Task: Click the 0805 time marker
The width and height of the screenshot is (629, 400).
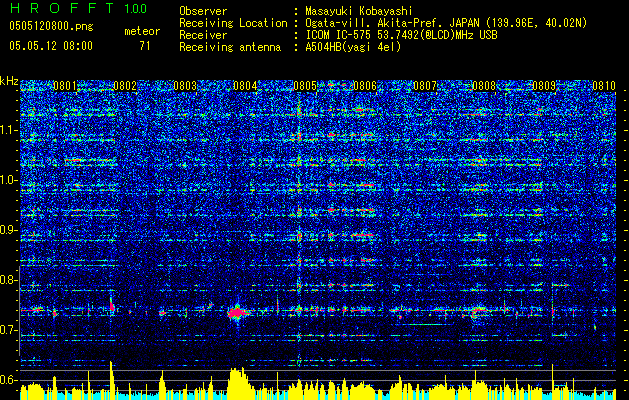Action: coord(305,86)
